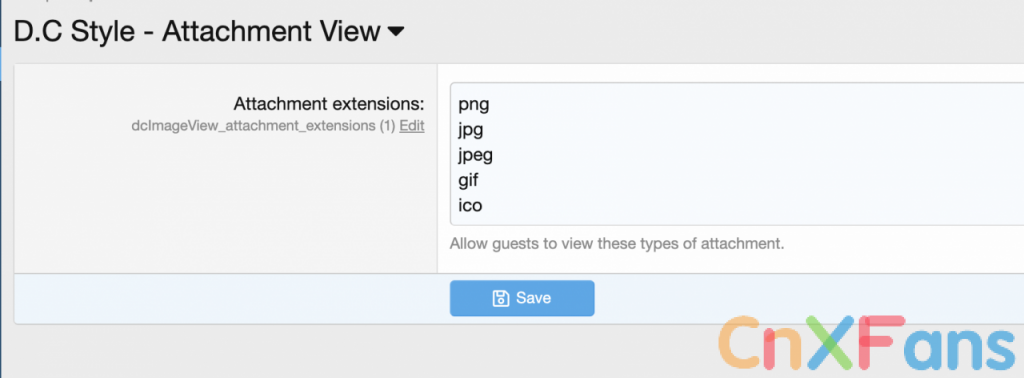Click the Save button
The height and width of the screenshot is (378, 1024).
click(x=522, y=298)
